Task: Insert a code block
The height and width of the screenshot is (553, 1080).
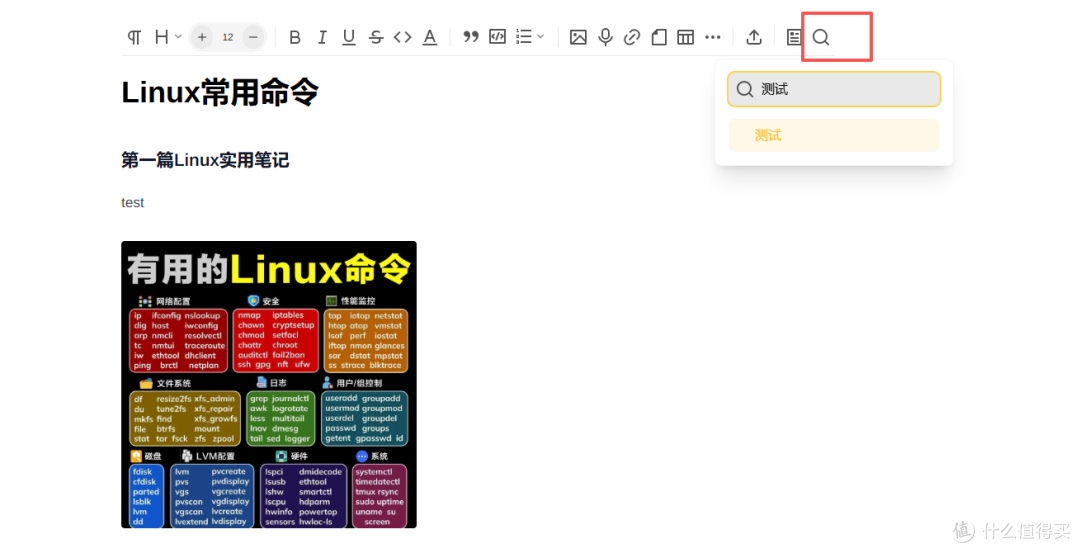Action: pyautogui.click(x=497, y=36)
